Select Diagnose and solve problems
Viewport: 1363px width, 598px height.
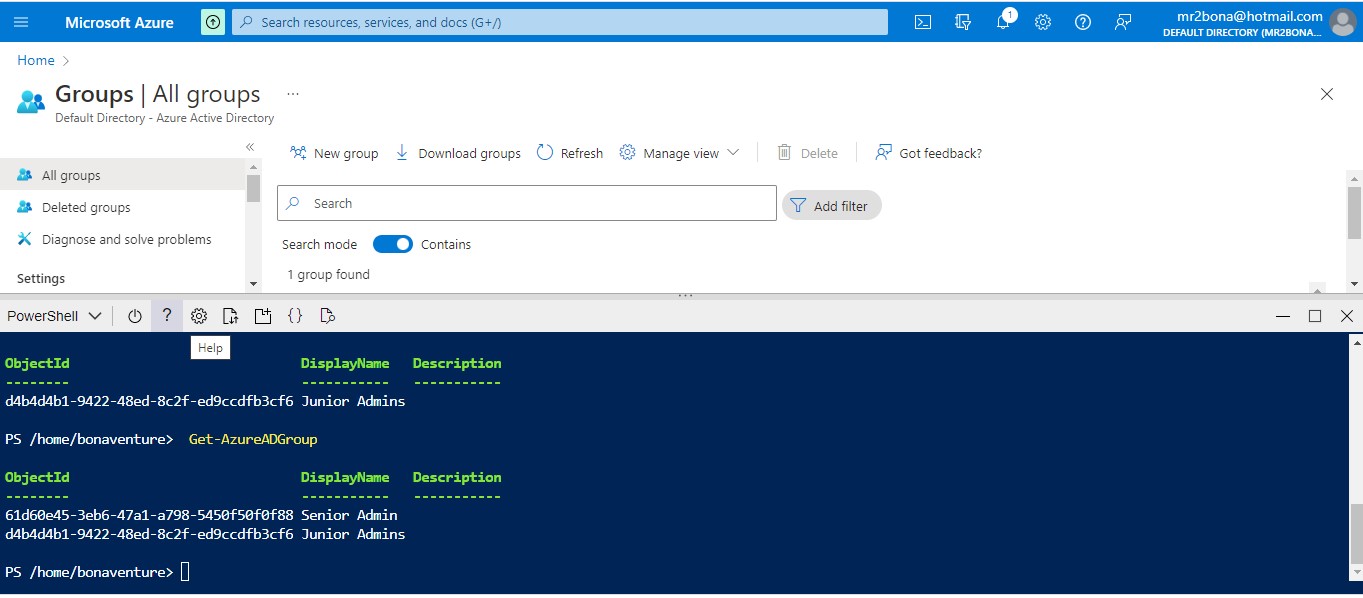[x=127, y=239]
